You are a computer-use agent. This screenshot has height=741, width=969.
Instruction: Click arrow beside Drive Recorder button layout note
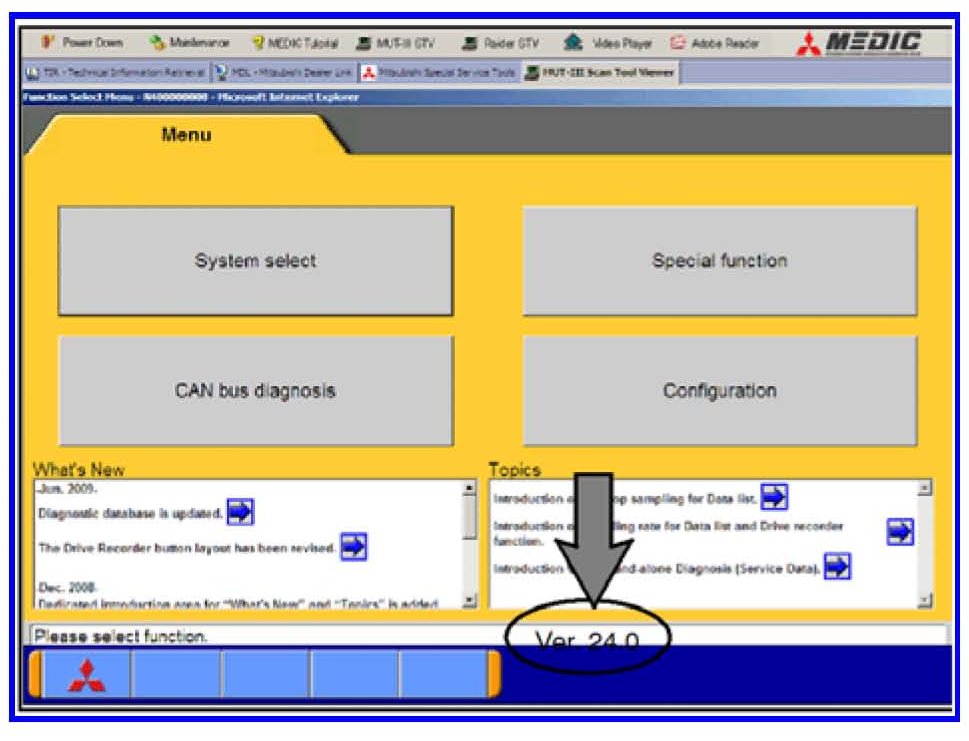coord(354,546)
